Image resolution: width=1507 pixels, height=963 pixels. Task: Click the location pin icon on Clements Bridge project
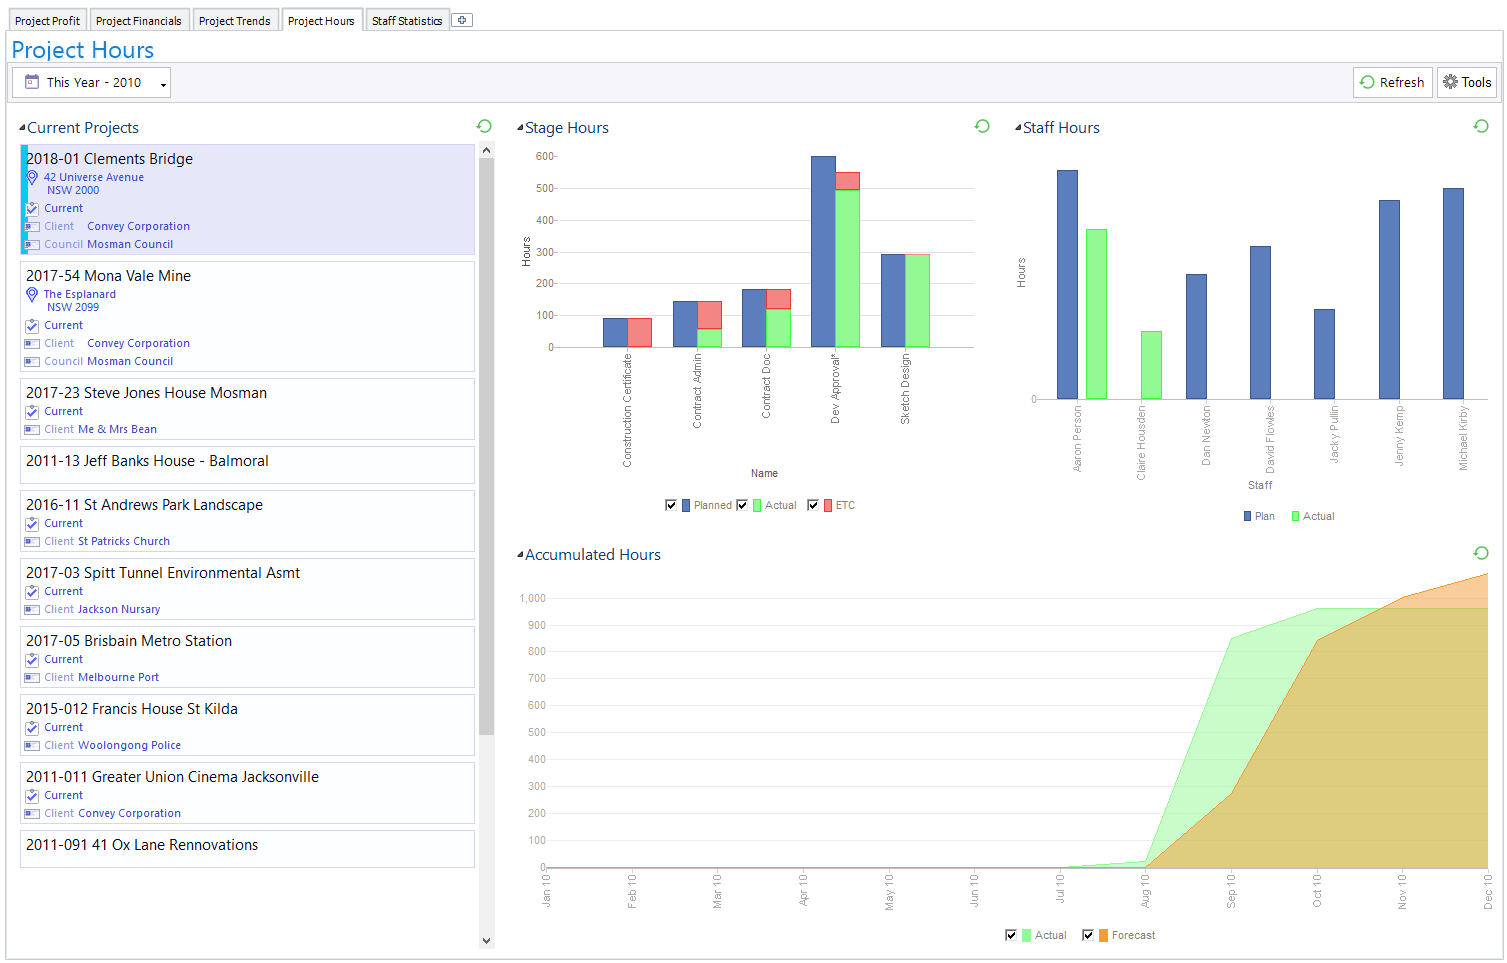pos(31,177)
